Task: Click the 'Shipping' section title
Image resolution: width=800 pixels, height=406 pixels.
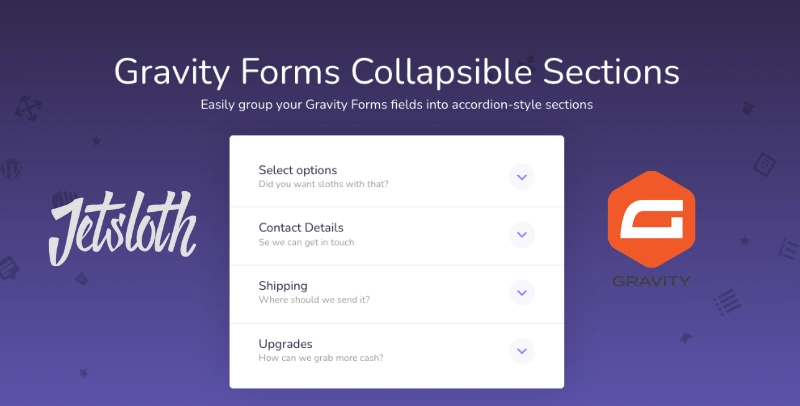Action: tap(283, 286)
